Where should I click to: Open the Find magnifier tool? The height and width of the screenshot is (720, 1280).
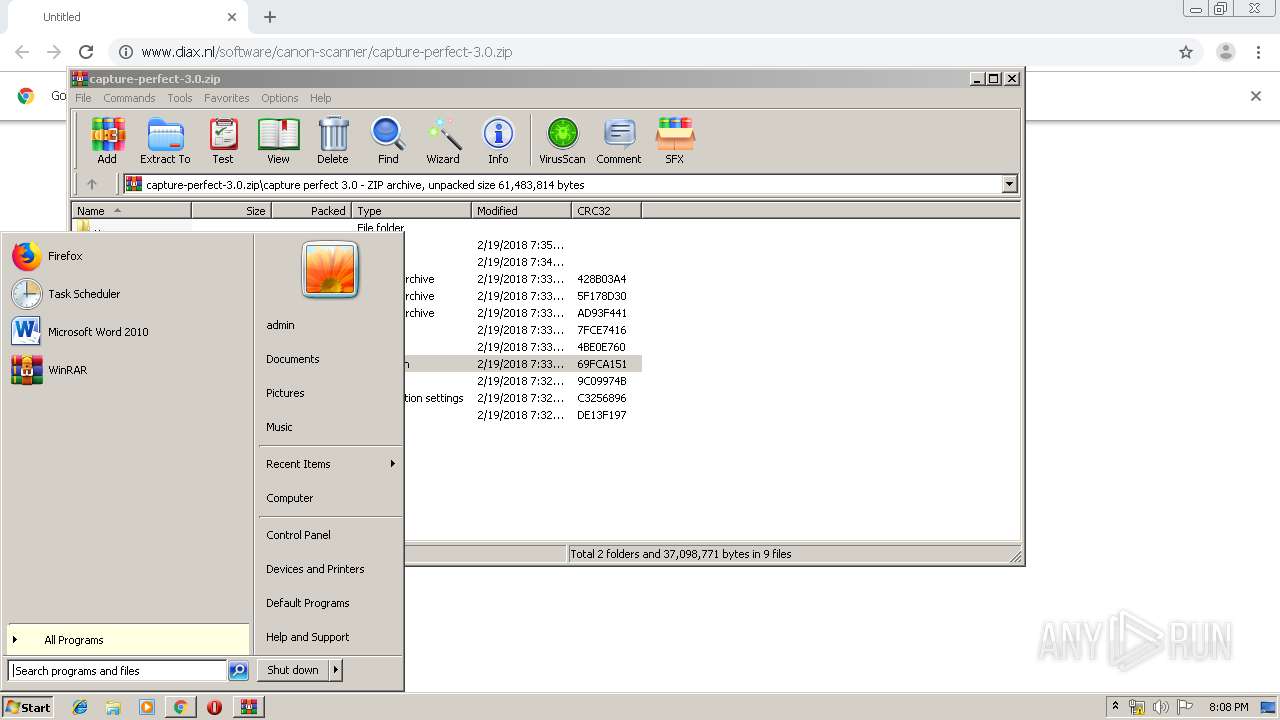(x=388, y=141)
